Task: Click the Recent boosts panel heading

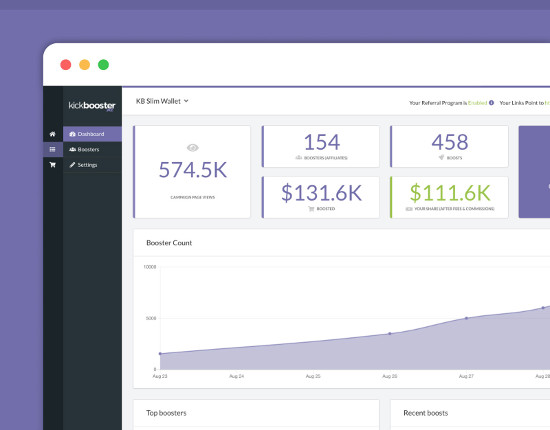Action: 426,413
